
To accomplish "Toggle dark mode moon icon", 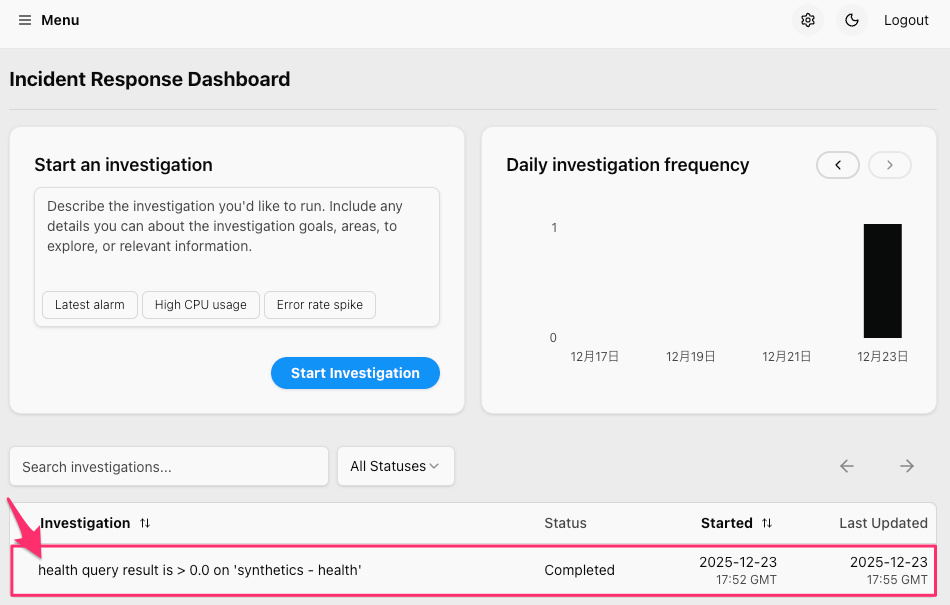I will point(852,20).
